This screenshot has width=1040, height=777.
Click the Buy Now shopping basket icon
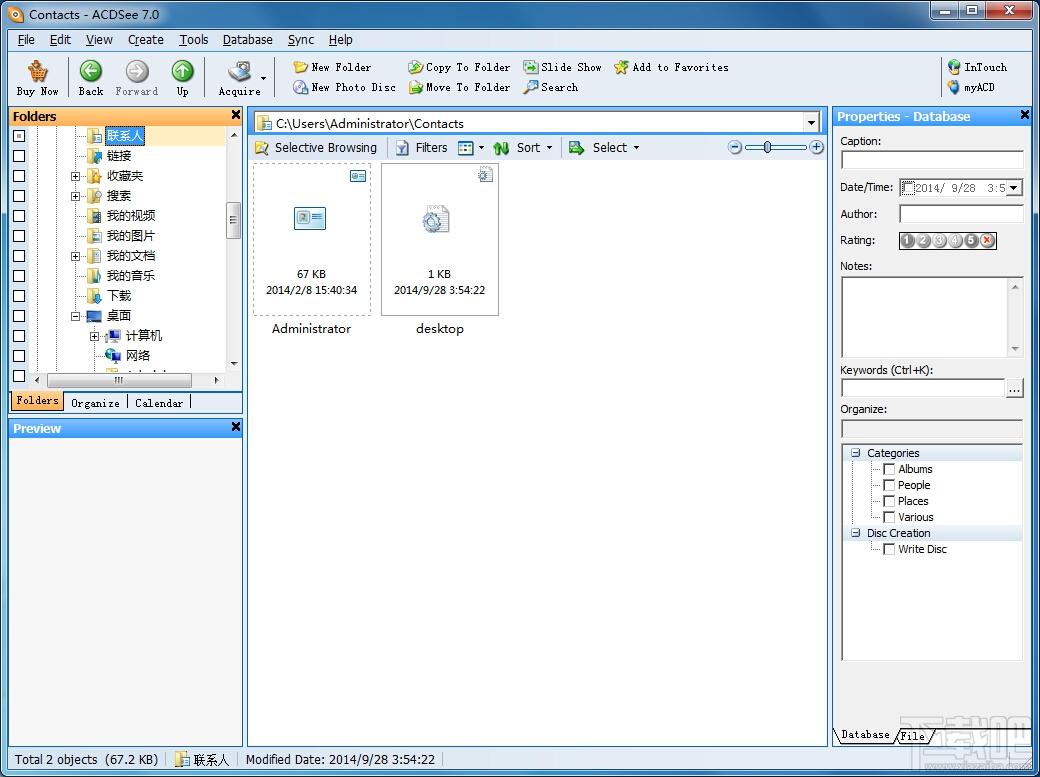(x=38, y=71)
